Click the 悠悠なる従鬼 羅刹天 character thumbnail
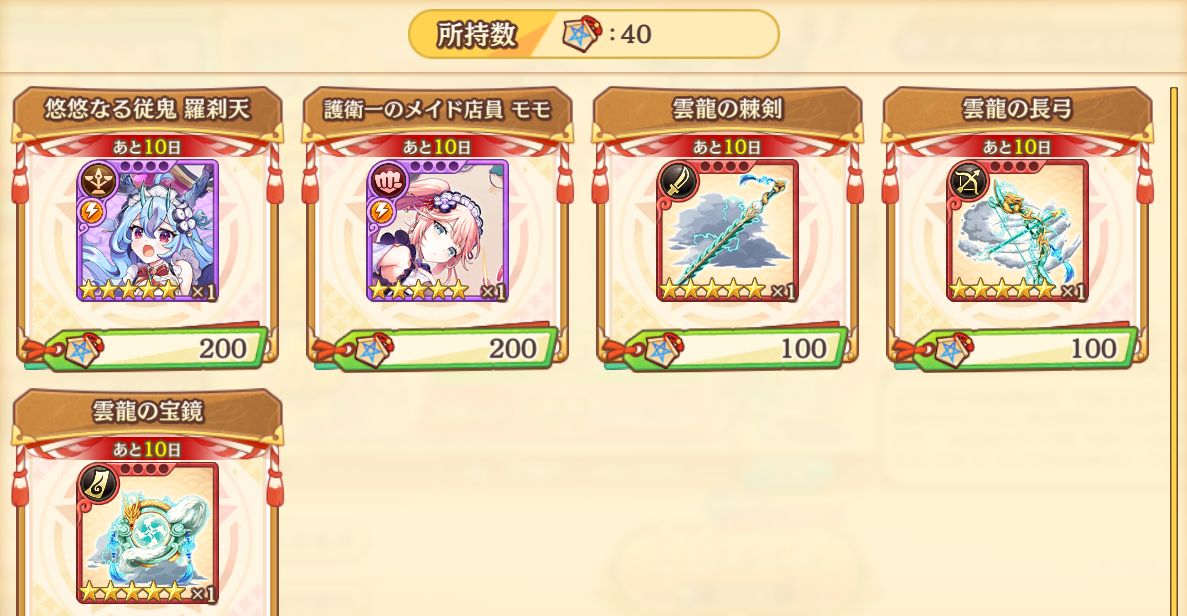Image resolution: width=1187 pixels, height=616 pixels. click(147, 230)
